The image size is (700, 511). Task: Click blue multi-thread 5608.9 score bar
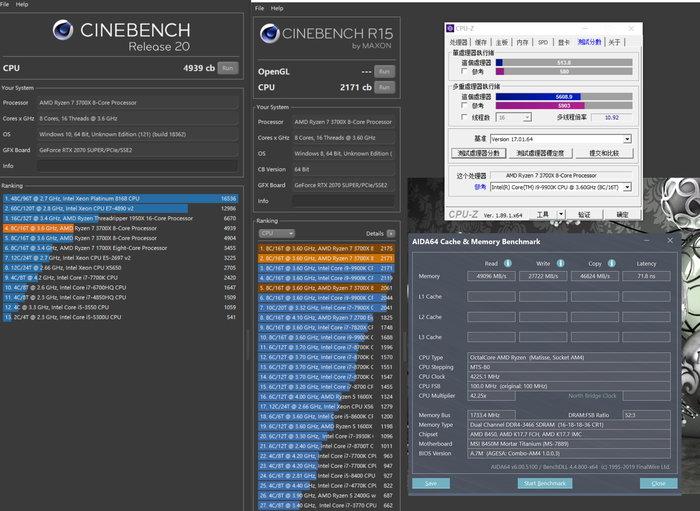[538, 97]
